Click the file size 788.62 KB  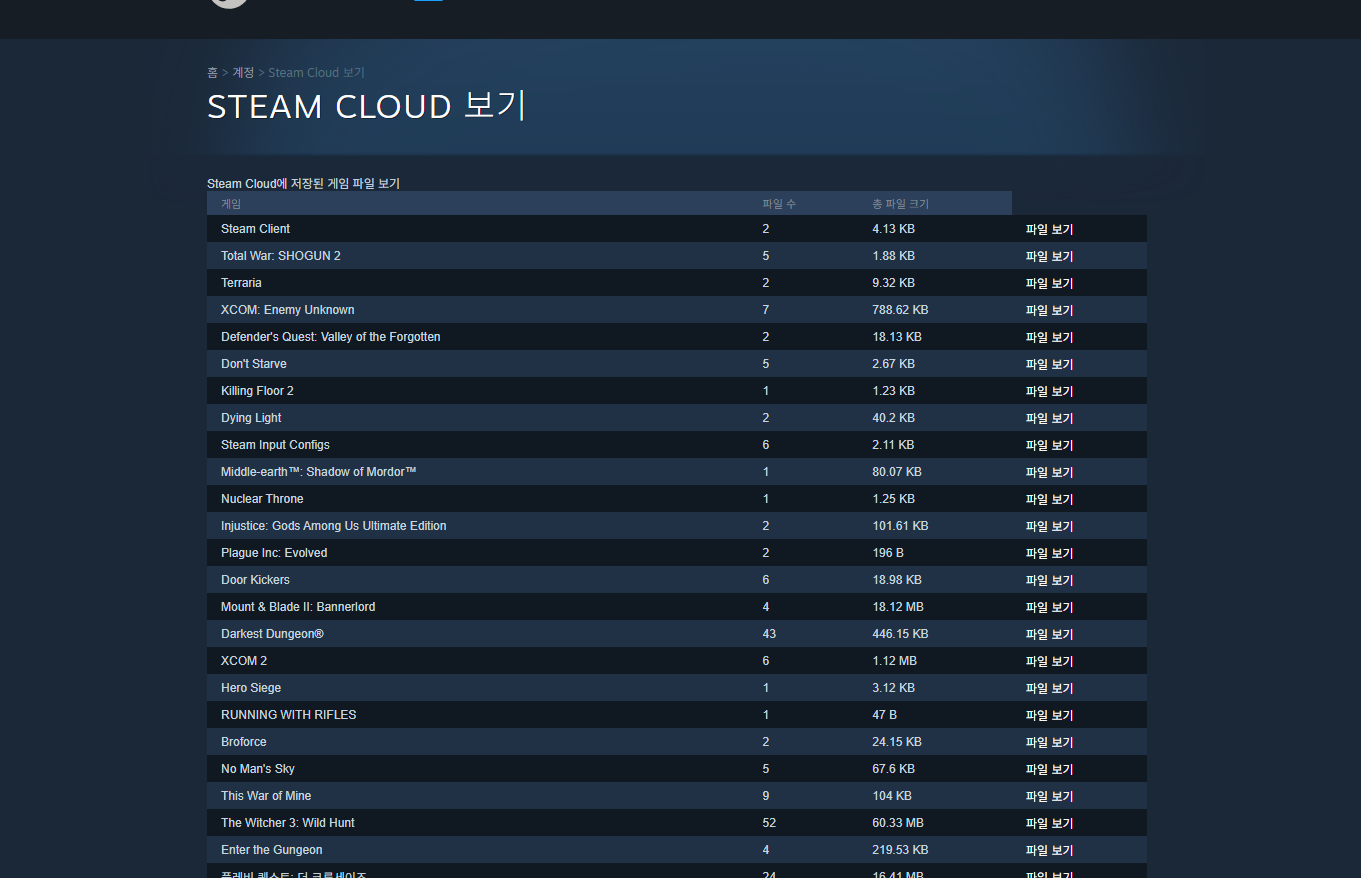pyautogui.click(x=900, y=310)
